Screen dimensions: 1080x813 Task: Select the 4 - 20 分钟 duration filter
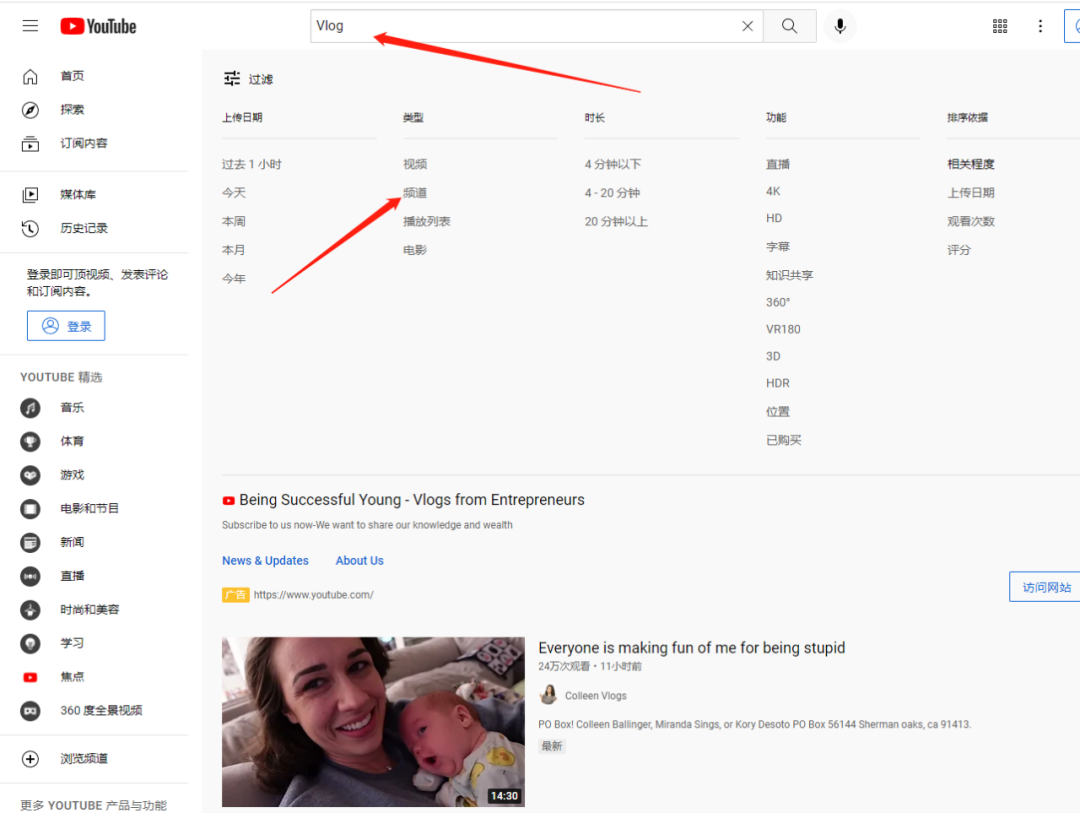pyautogui.click(x=612, y=193)
